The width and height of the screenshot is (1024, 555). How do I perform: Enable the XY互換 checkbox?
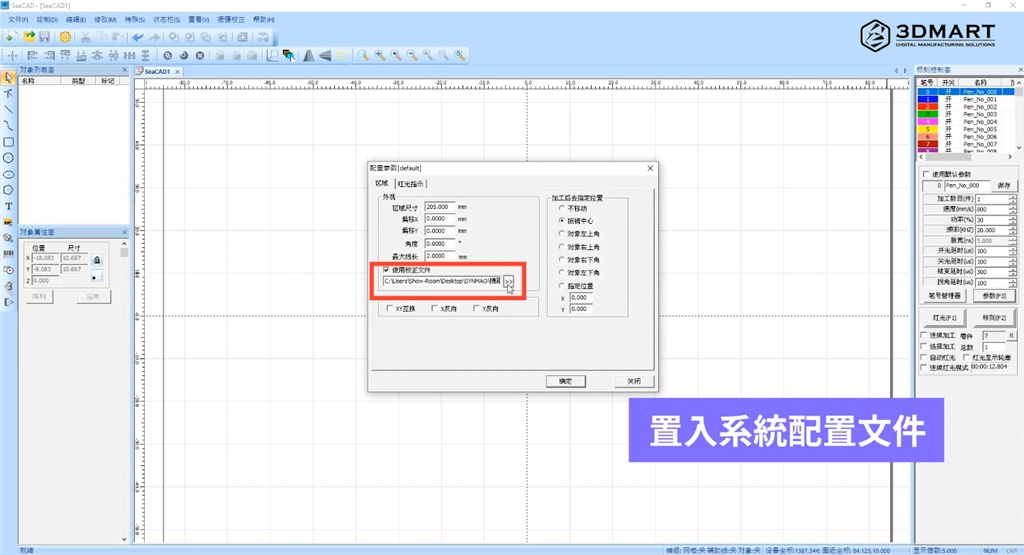[x=390, y=309]
